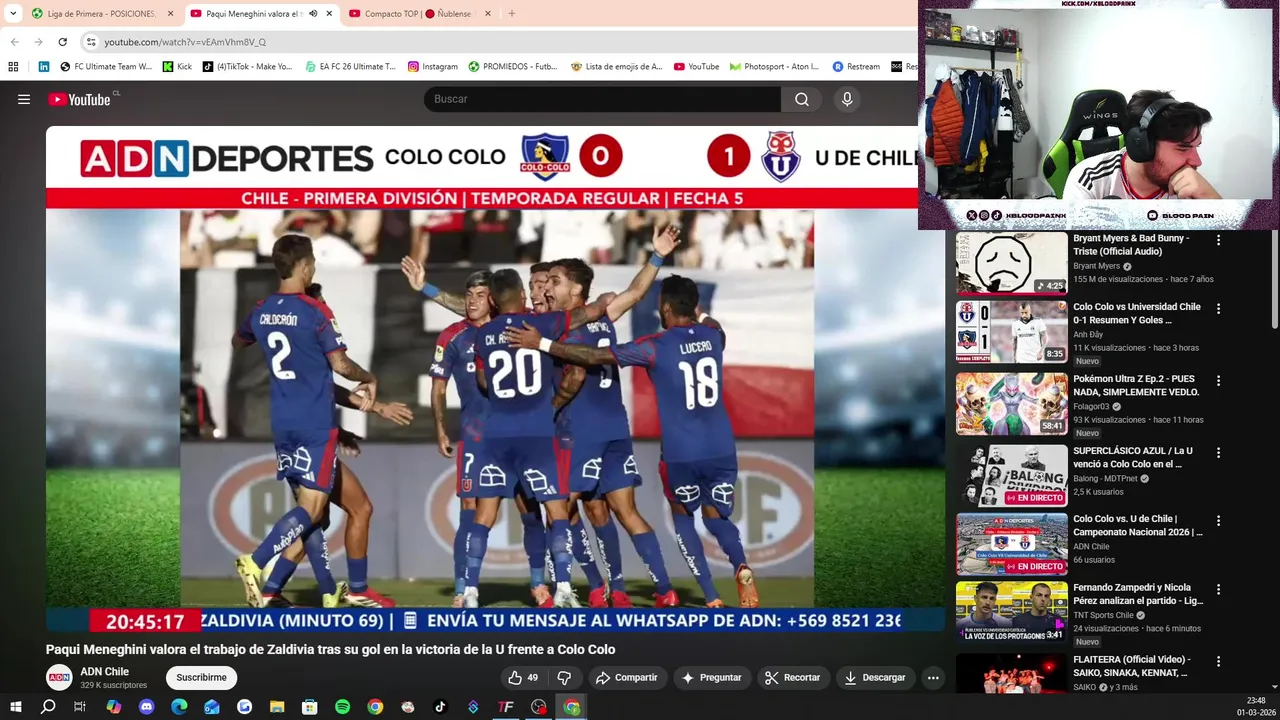
Task: Open the ADN Chile channel avatar
Action: [59, 677]
